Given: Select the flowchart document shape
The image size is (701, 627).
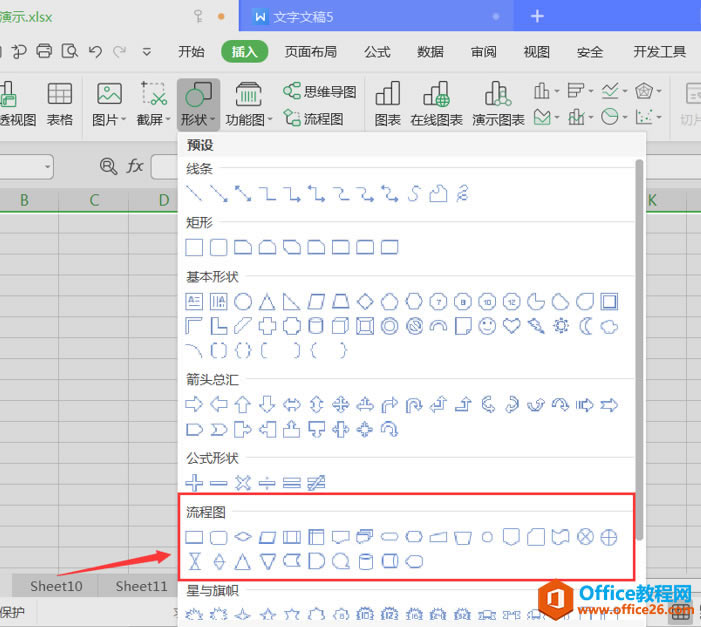Looking at the screenshot, I should [x=341, y=537].
